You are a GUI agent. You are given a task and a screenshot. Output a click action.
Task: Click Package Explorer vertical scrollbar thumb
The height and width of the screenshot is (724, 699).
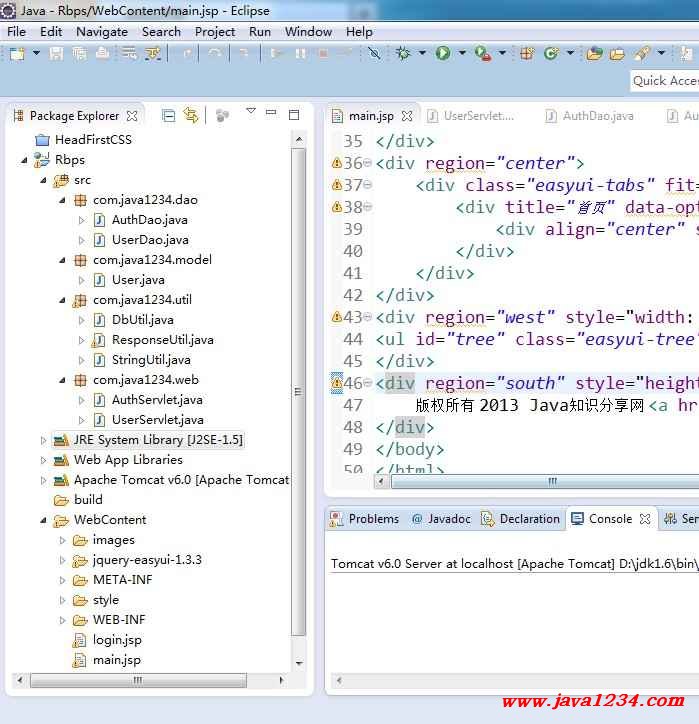coord(299,392)
